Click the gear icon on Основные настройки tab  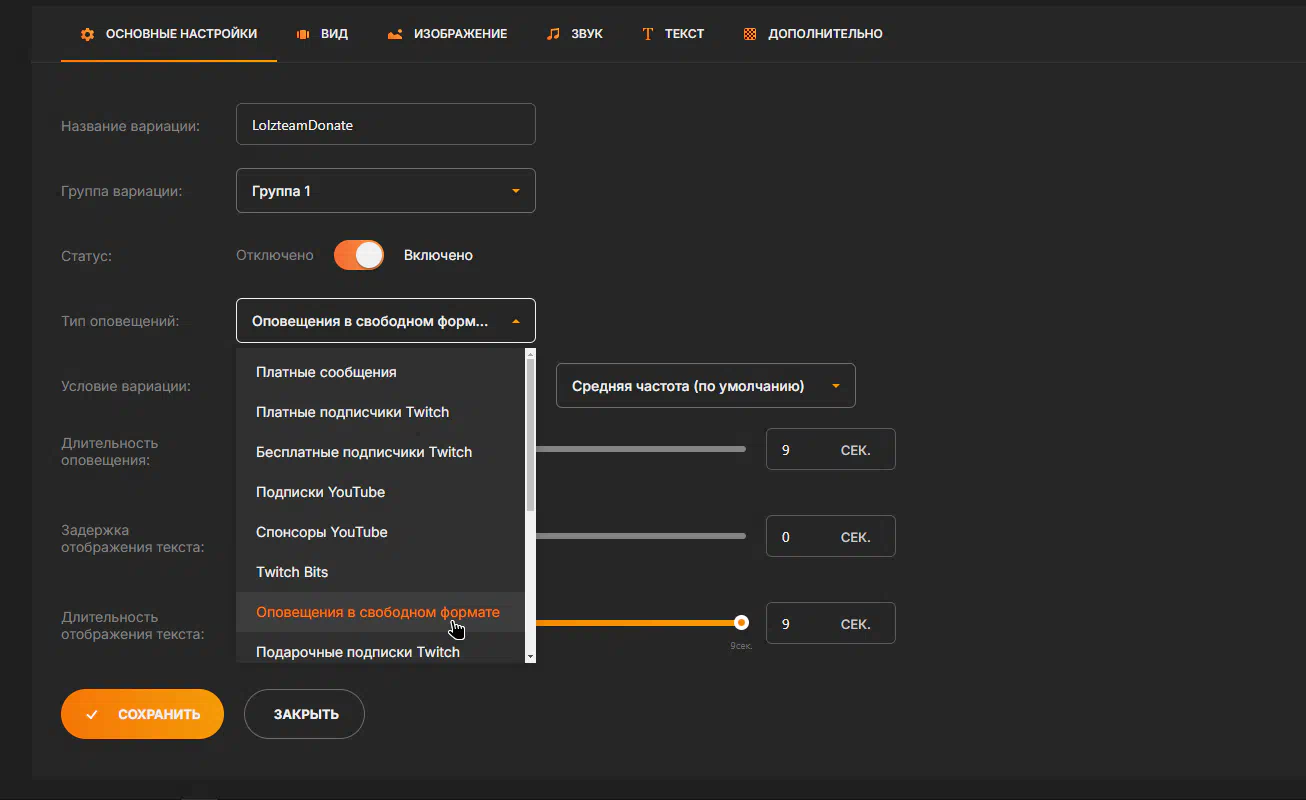(87, 34)
